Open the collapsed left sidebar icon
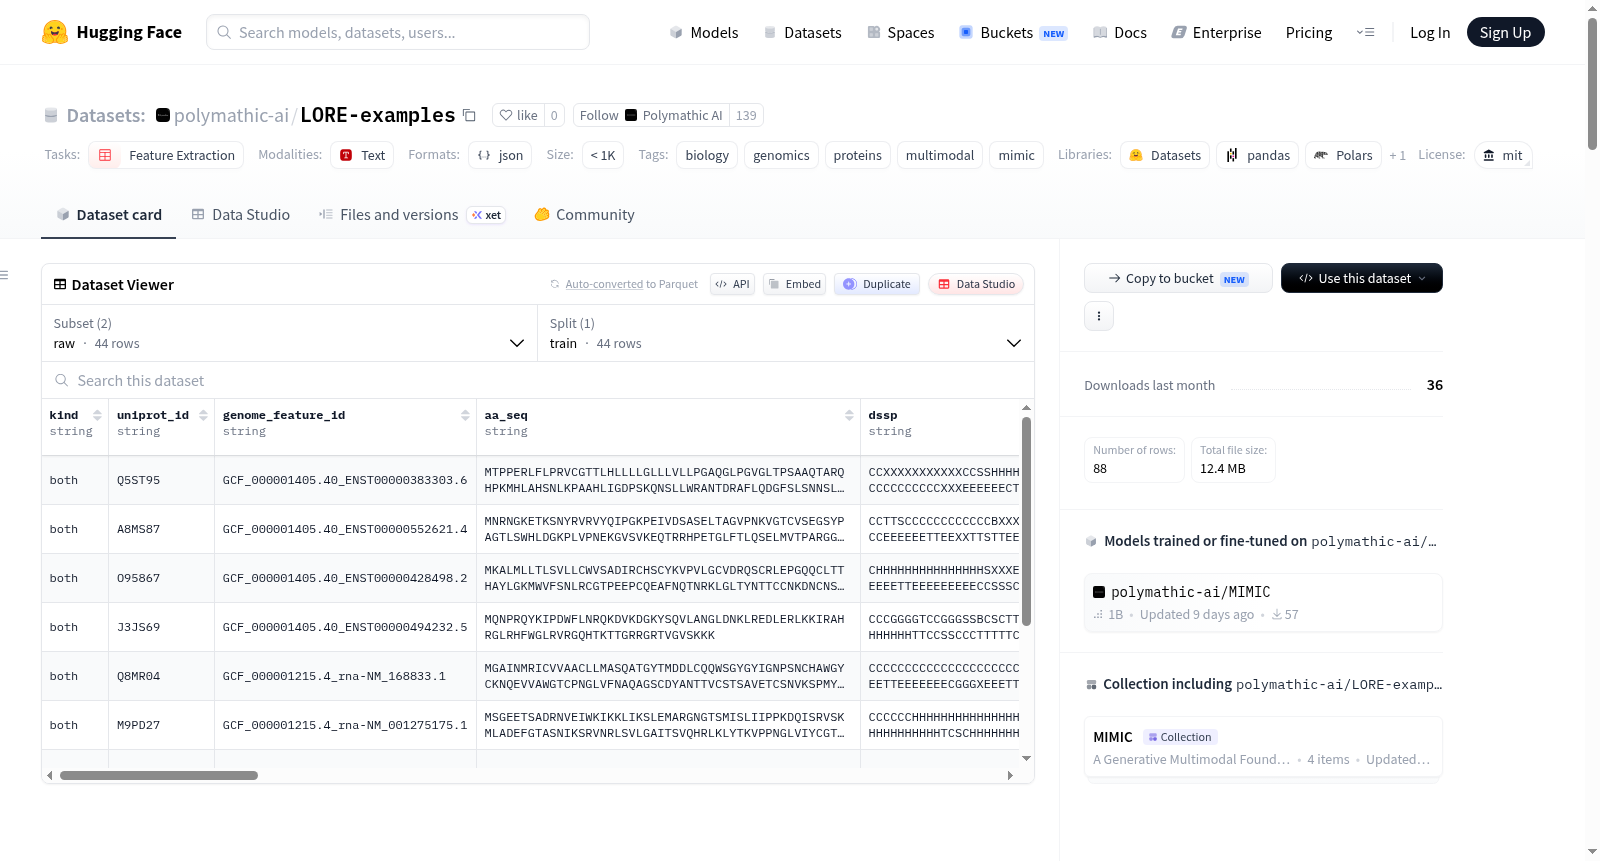1600x861 pixels. coord(4,275)
